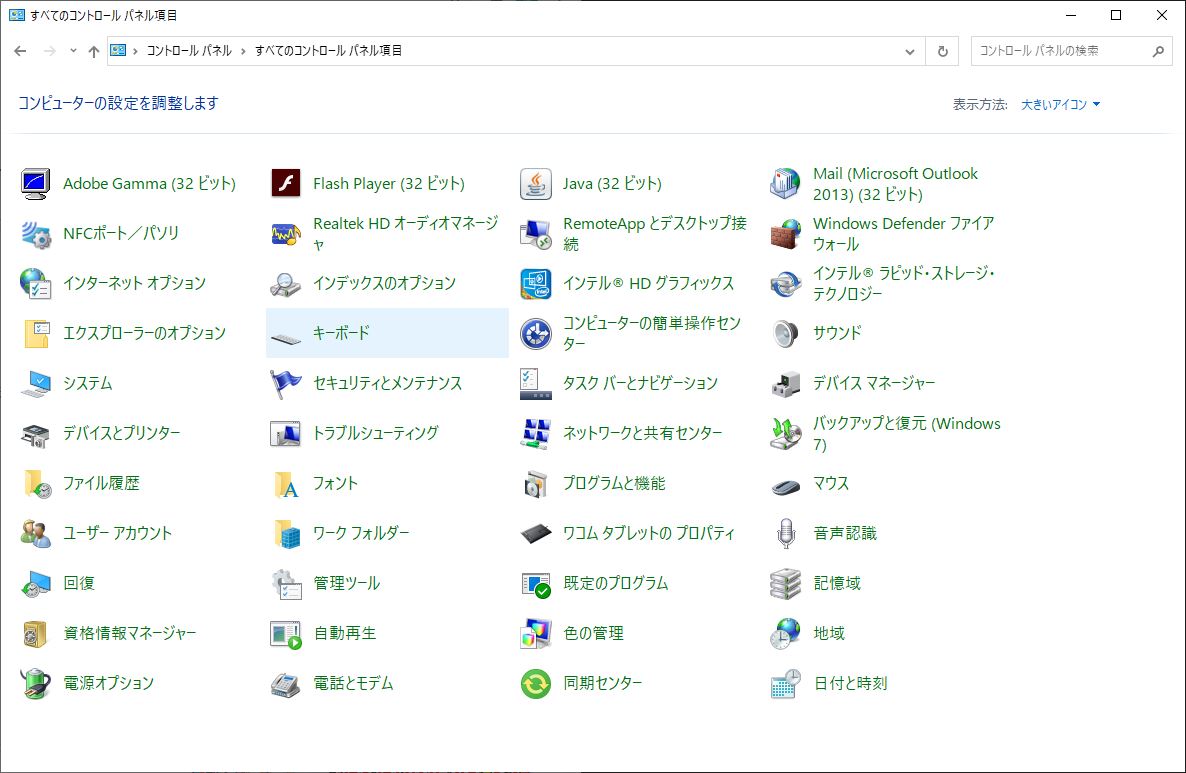1186x773 pixels.
Task: Open the ユーザー アカウント people icon
Action: [x=36, y=533]
